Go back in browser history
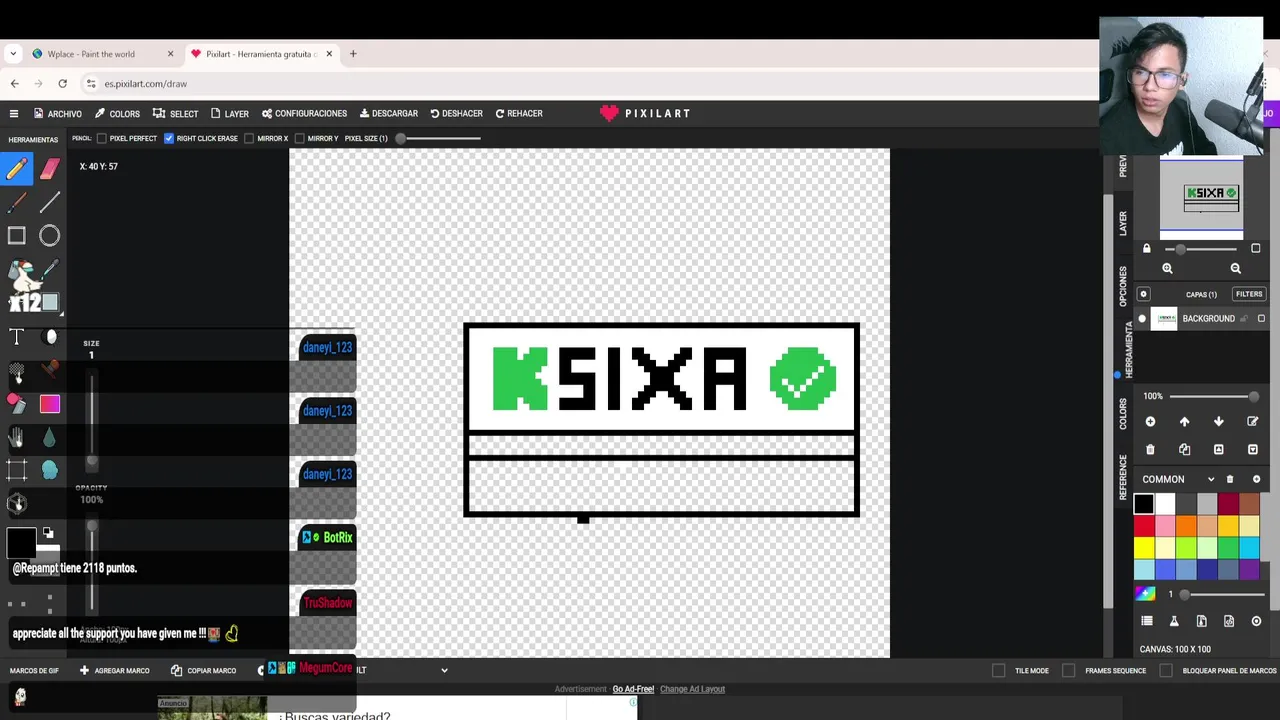This screenshot has width=1280, height=720. click(14, 84)
